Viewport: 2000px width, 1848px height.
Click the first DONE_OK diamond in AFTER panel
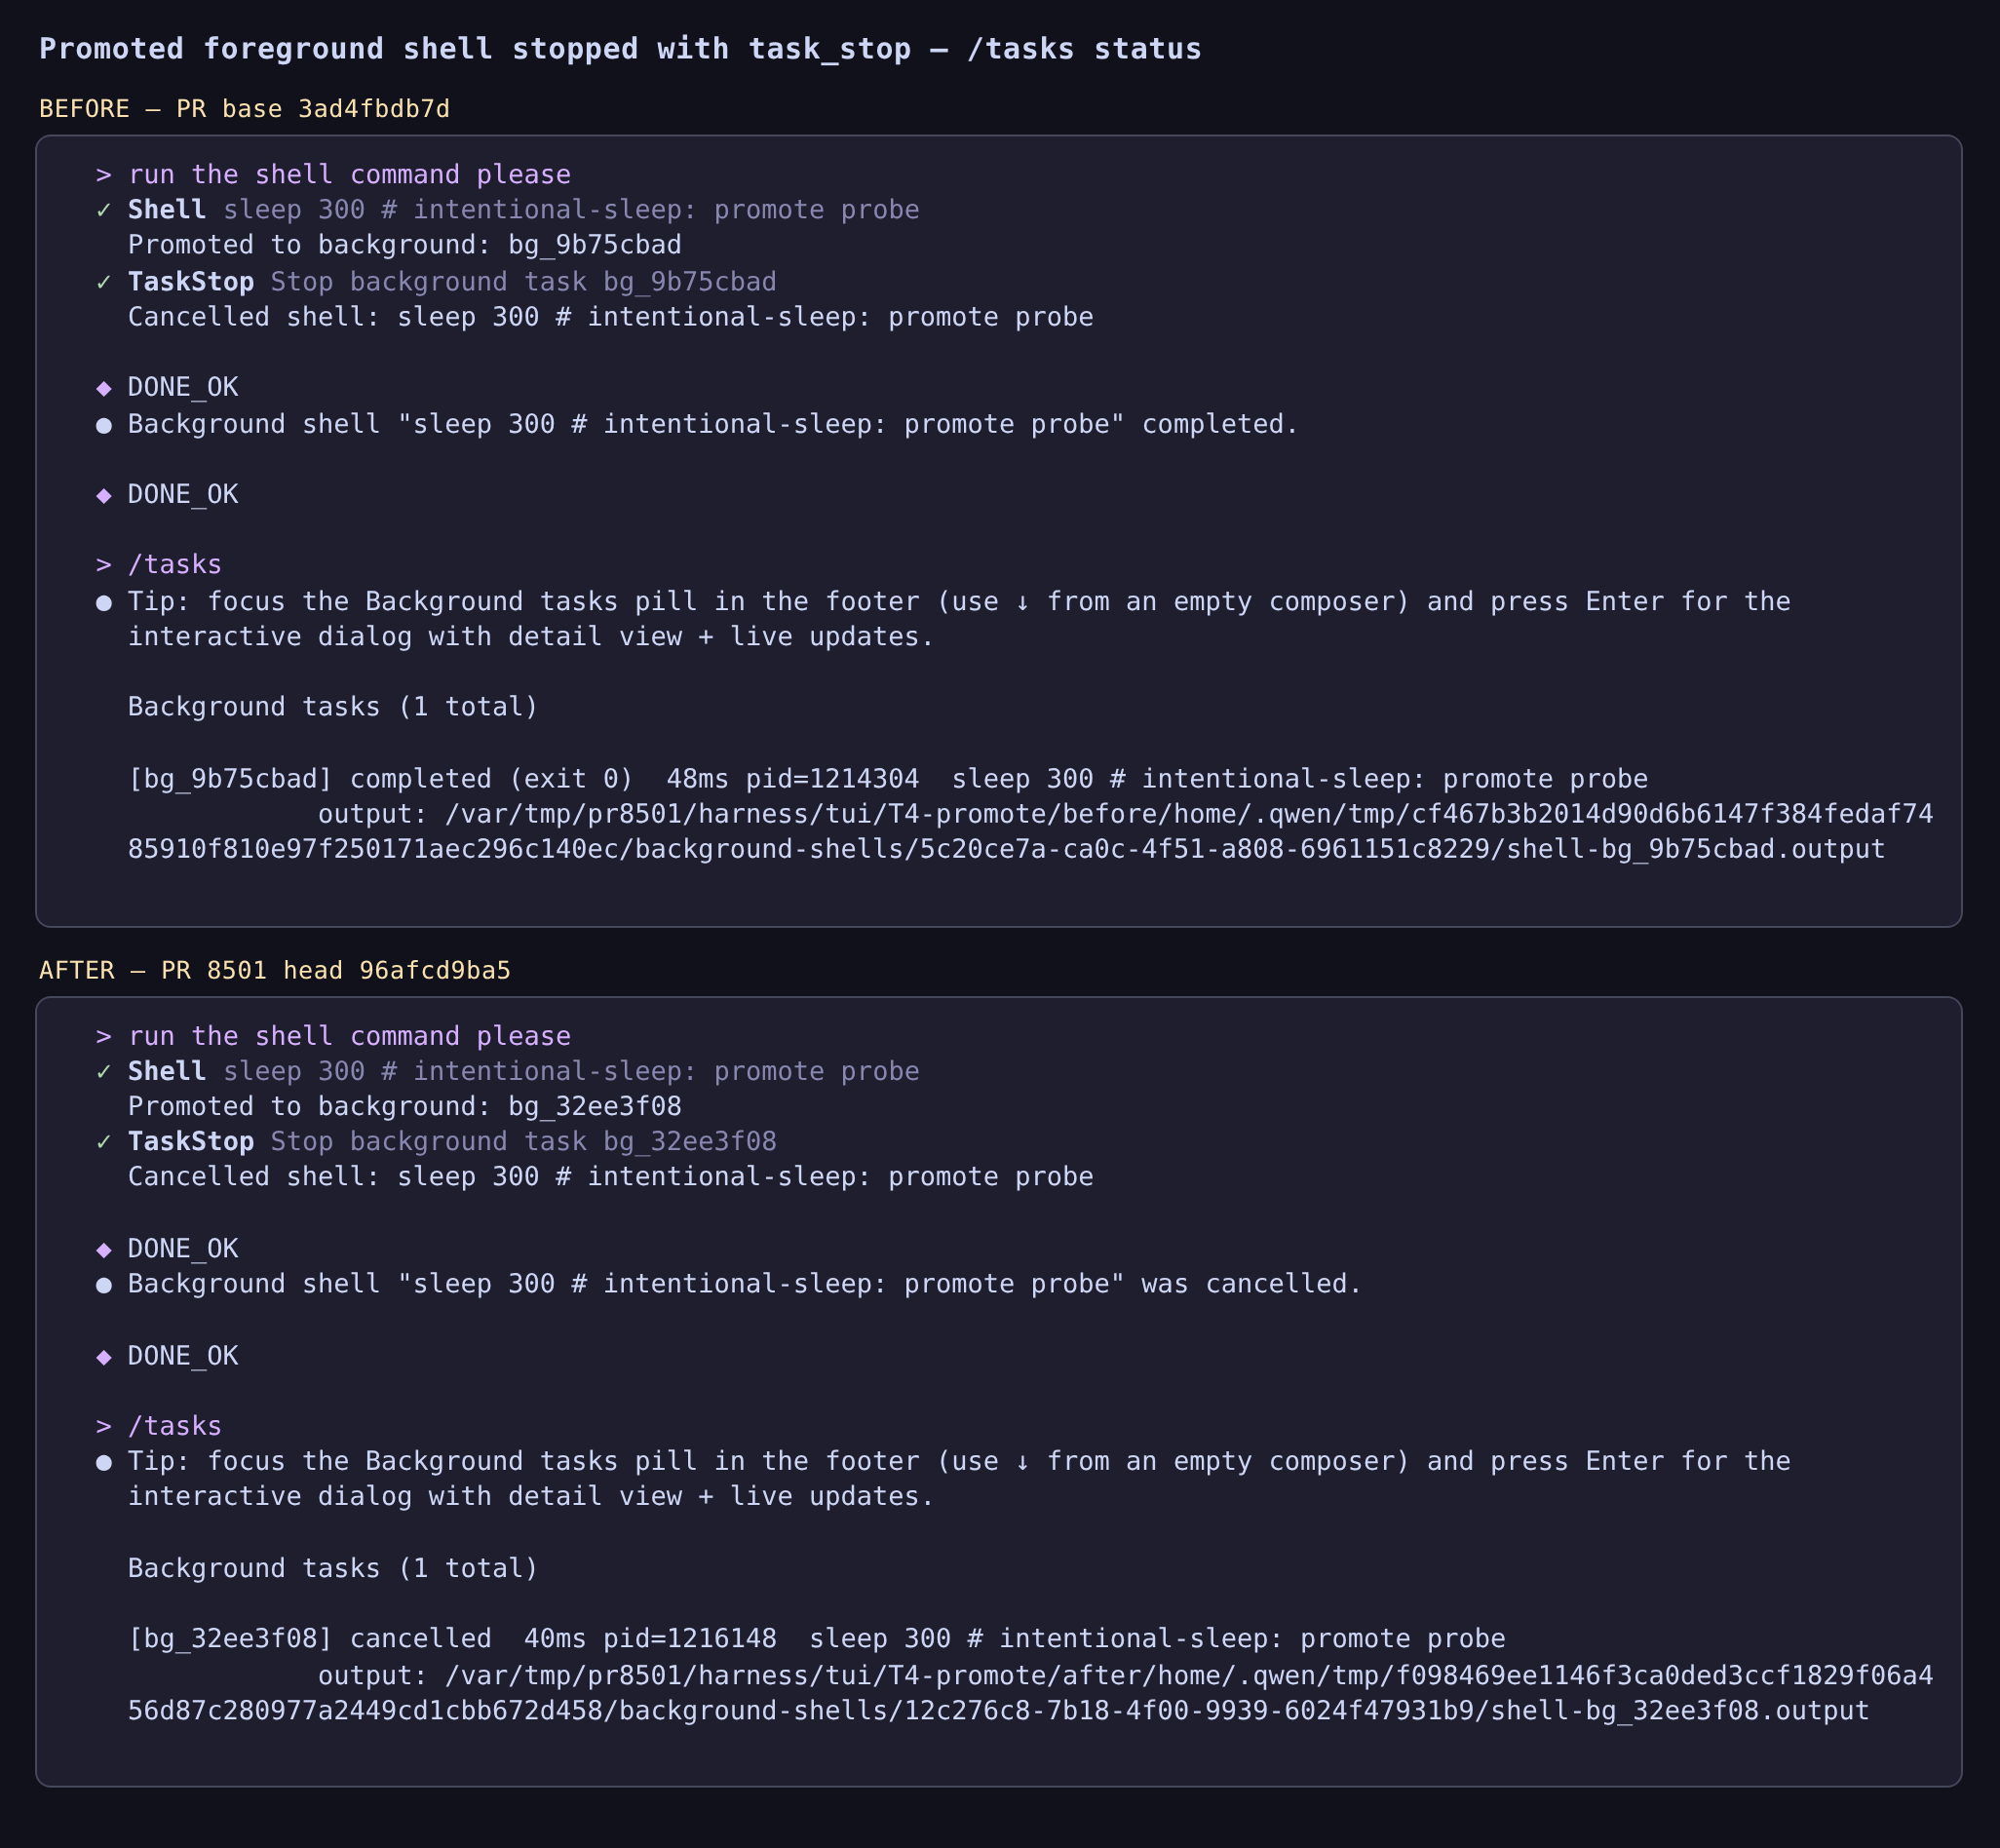pos(103,1249)
